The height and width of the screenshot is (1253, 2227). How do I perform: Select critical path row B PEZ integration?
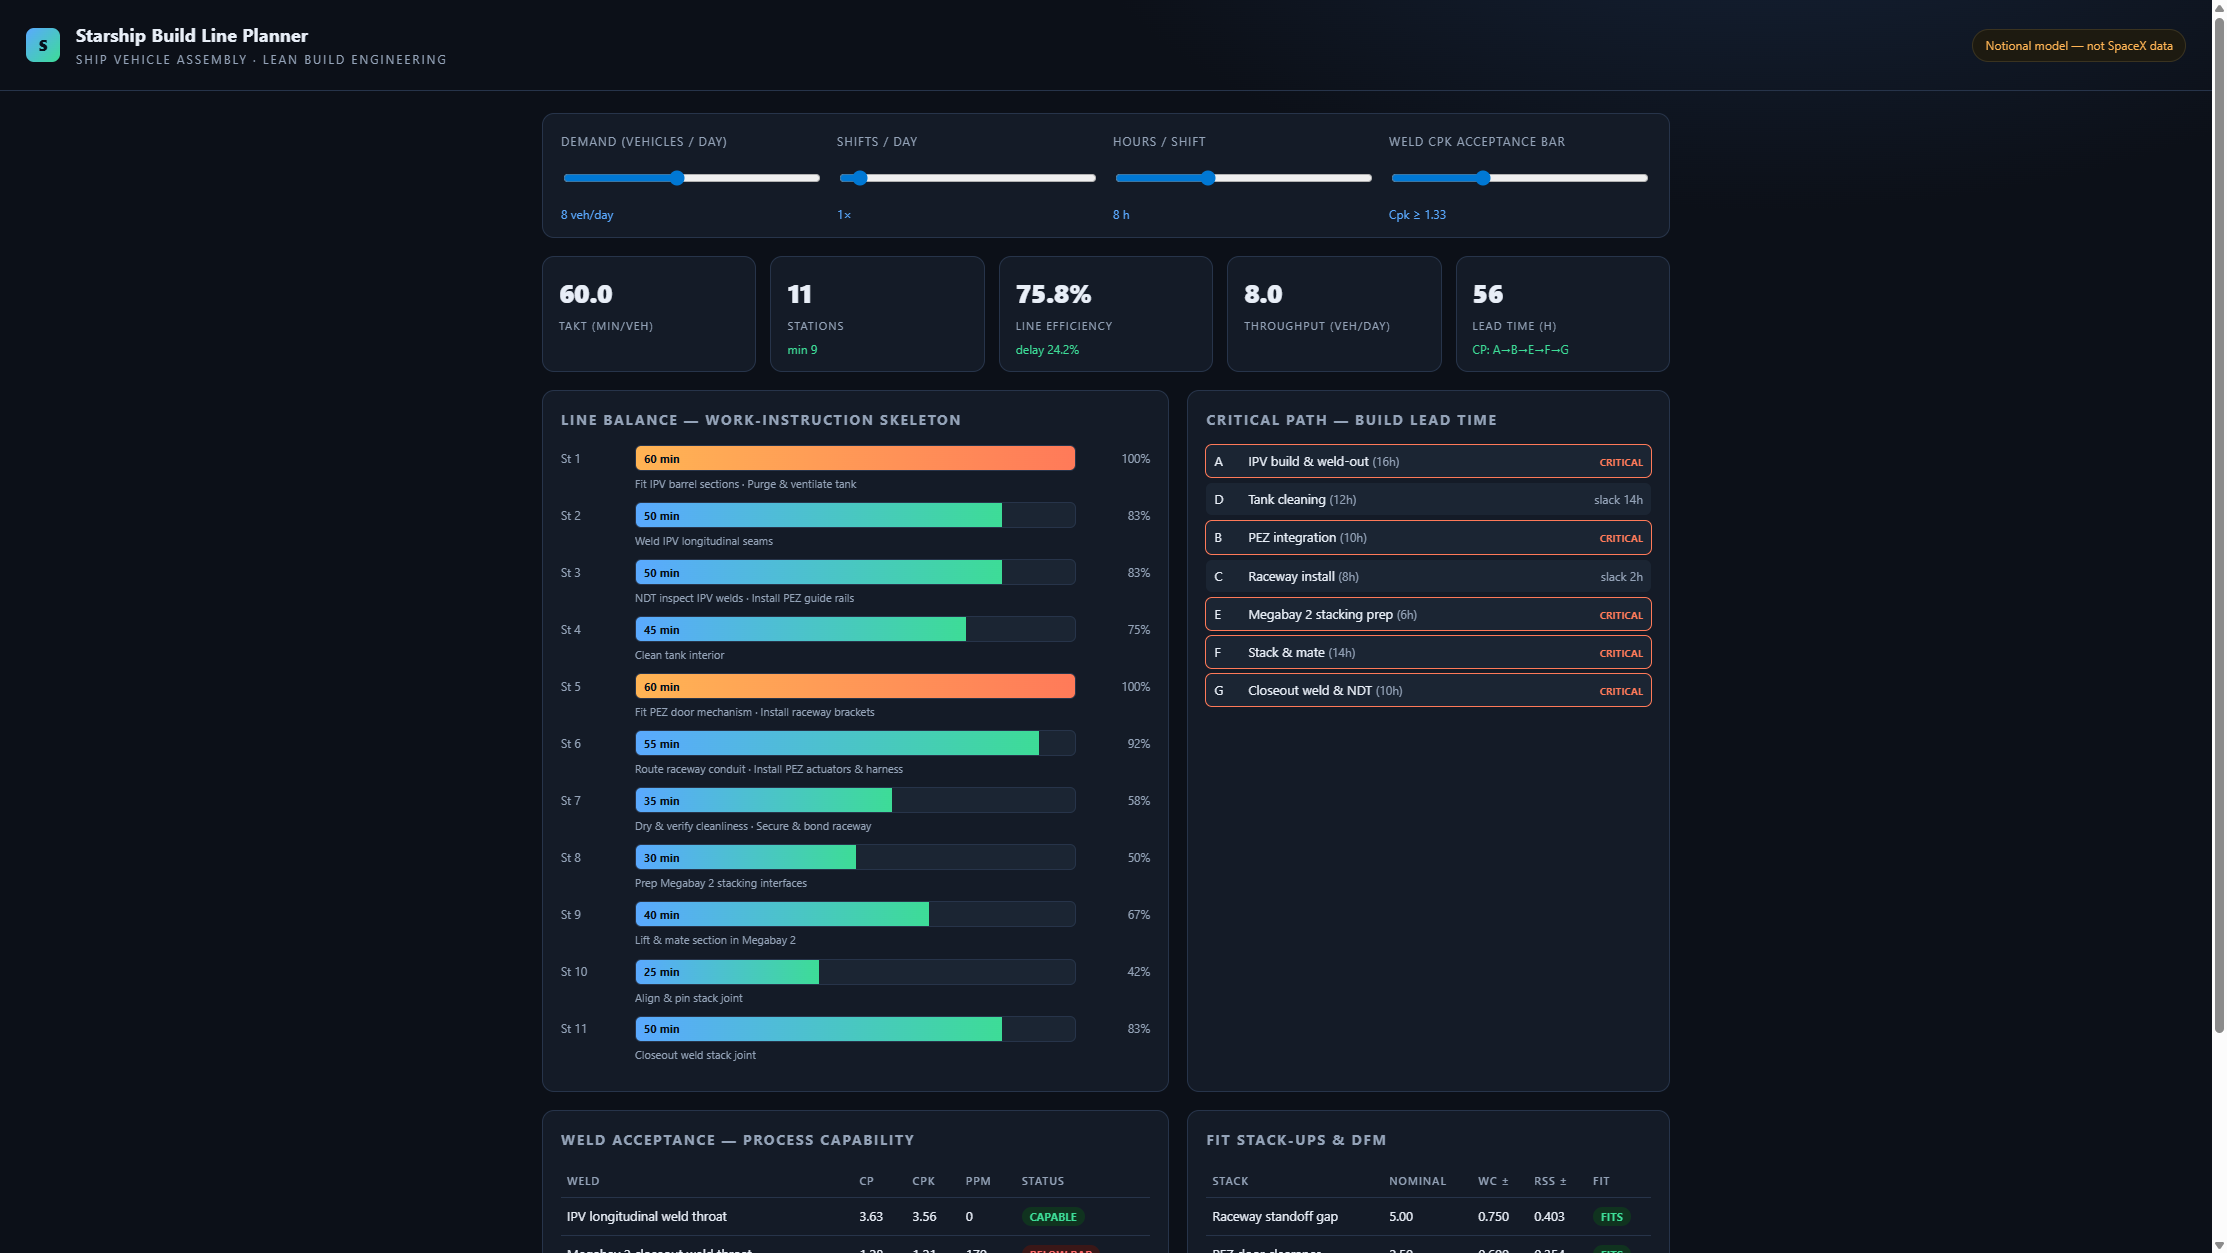(x=1428, y=537)
